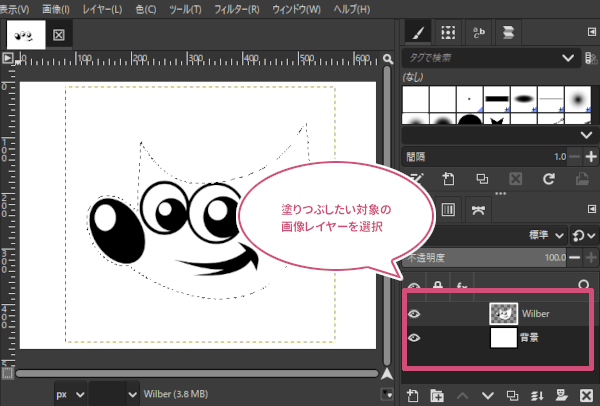This screenshot has width=600, height=406.
Task: Click the refresh brushes icon
Action: point(548,180)
